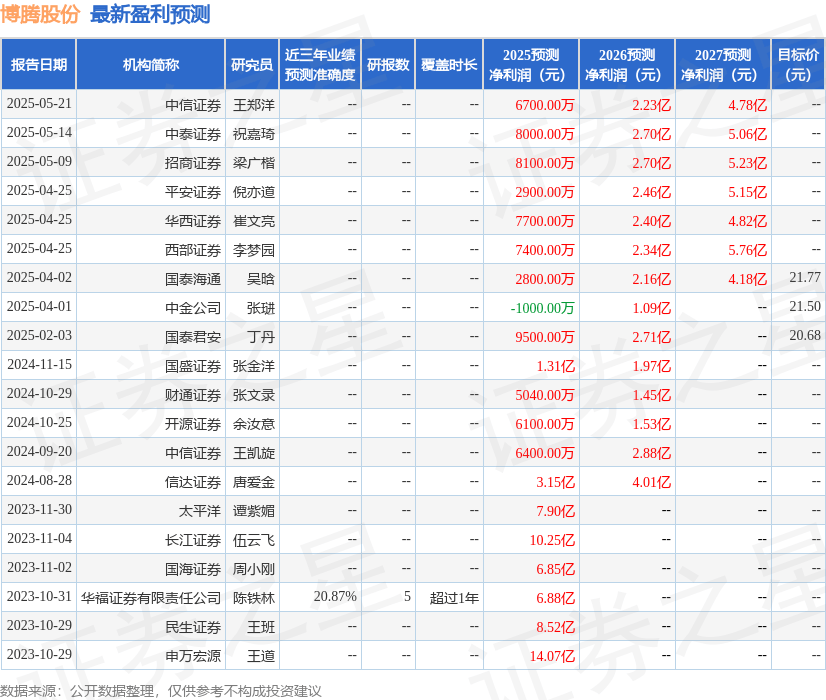Select date cell 2025-05-21
Image resolution: width=826 pixels, height=700 pixels.
coord(39,104)
